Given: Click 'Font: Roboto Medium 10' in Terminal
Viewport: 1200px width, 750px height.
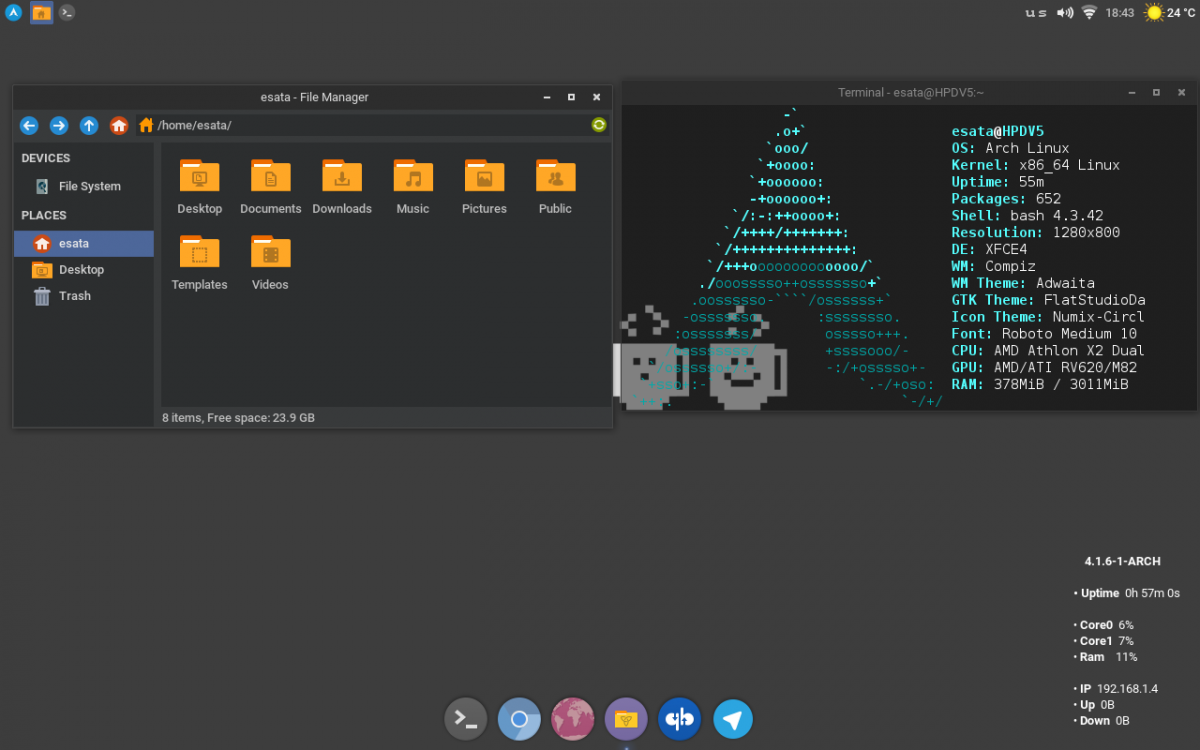Looking at the screenshot, I should (x=1044, y=334).
